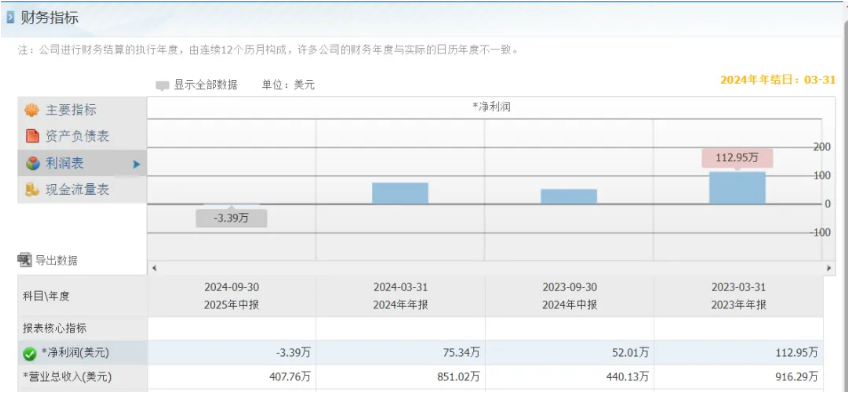Click the *净利润 chart title
851x397 pixels.
coord(491,108)
